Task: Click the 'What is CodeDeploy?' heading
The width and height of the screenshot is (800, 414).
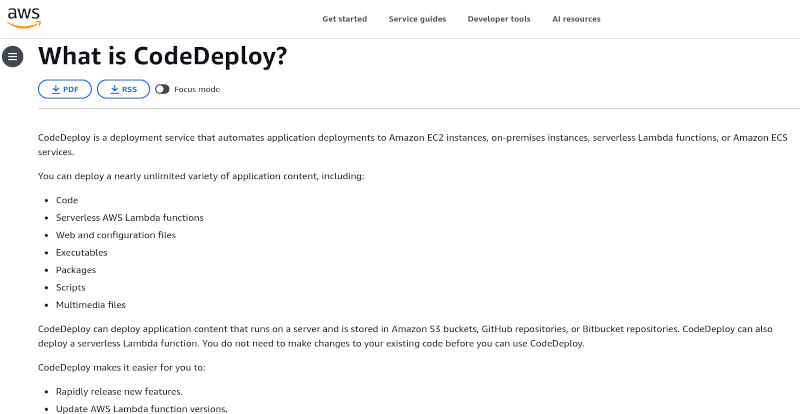Action: coord(163,56)
